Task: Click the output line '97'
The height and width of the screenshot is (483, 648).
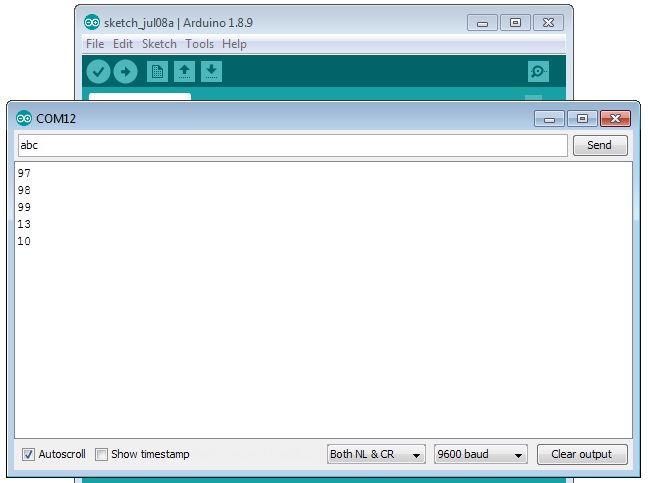Action: pos(24,173)
